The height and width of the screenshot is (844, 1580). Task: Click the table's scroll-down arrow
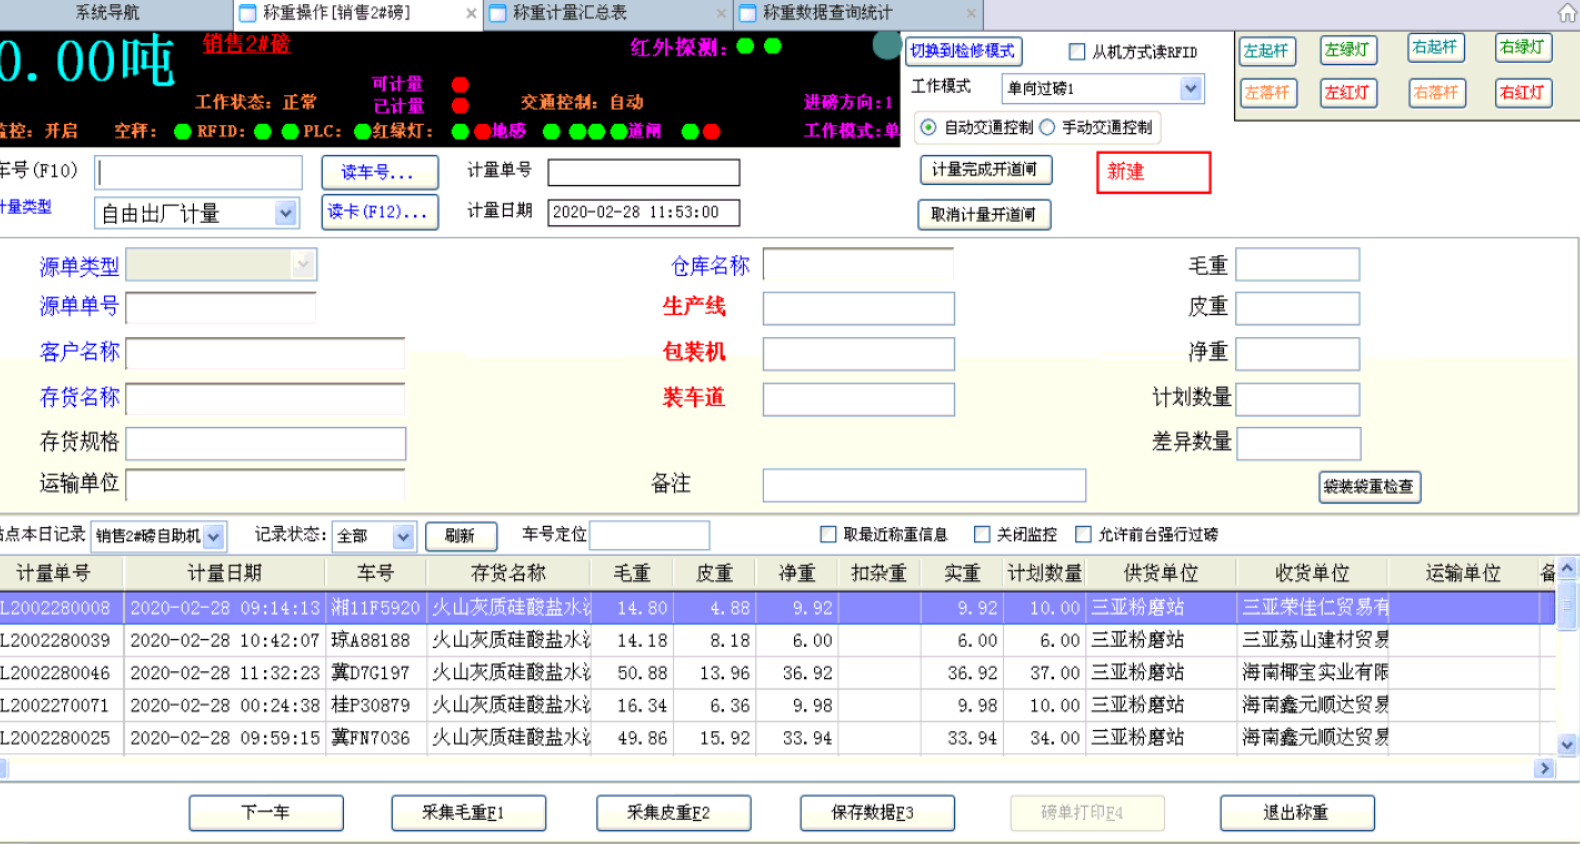(1567, 744)
